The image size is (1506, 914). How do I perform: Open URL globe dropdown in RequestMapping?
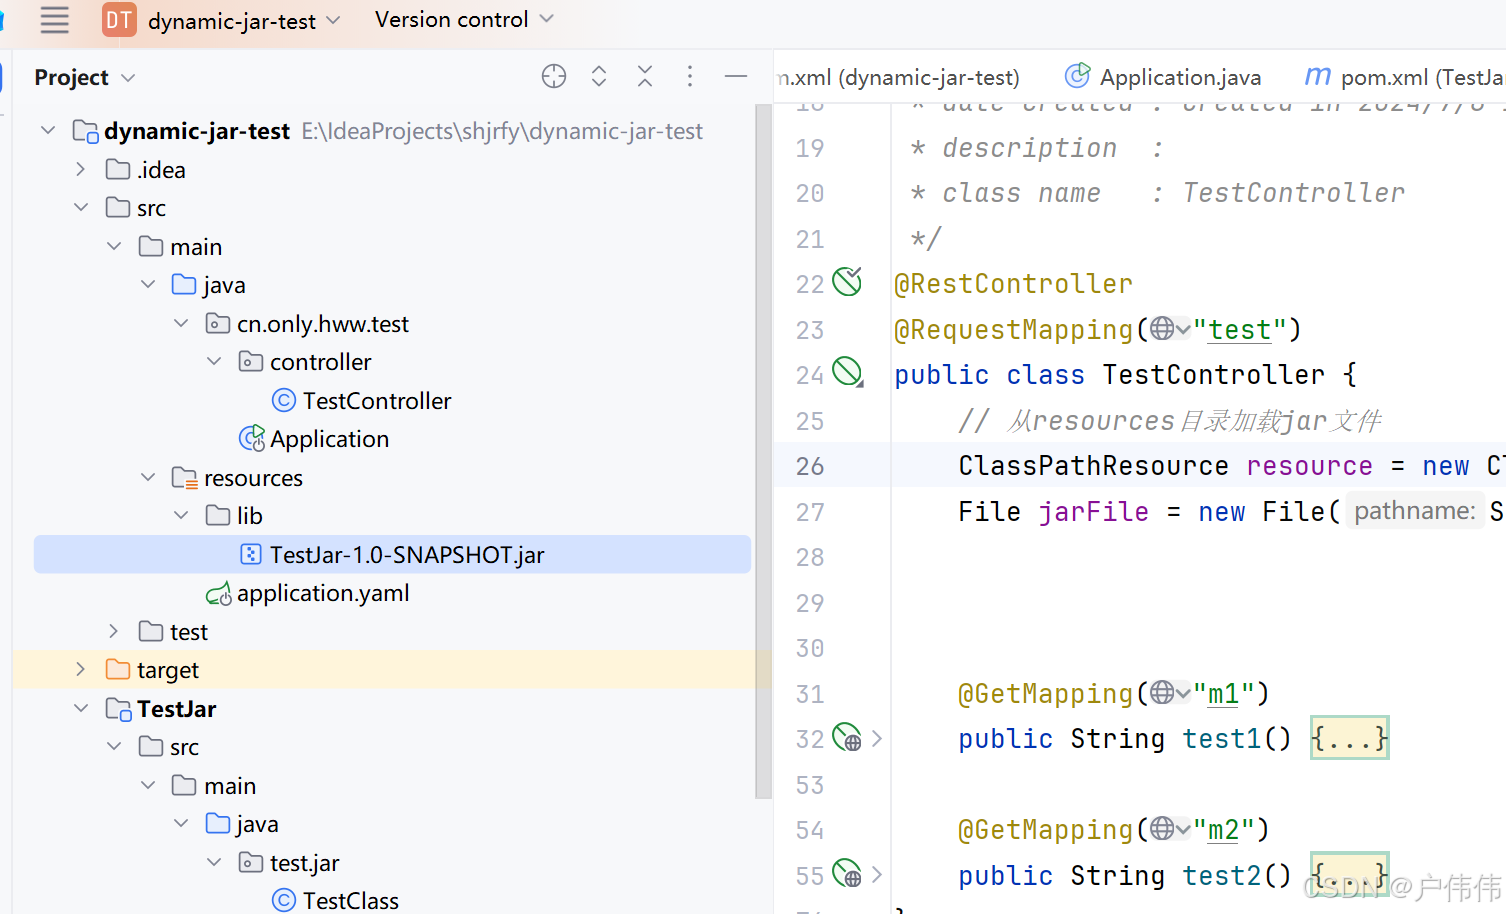1170,328
